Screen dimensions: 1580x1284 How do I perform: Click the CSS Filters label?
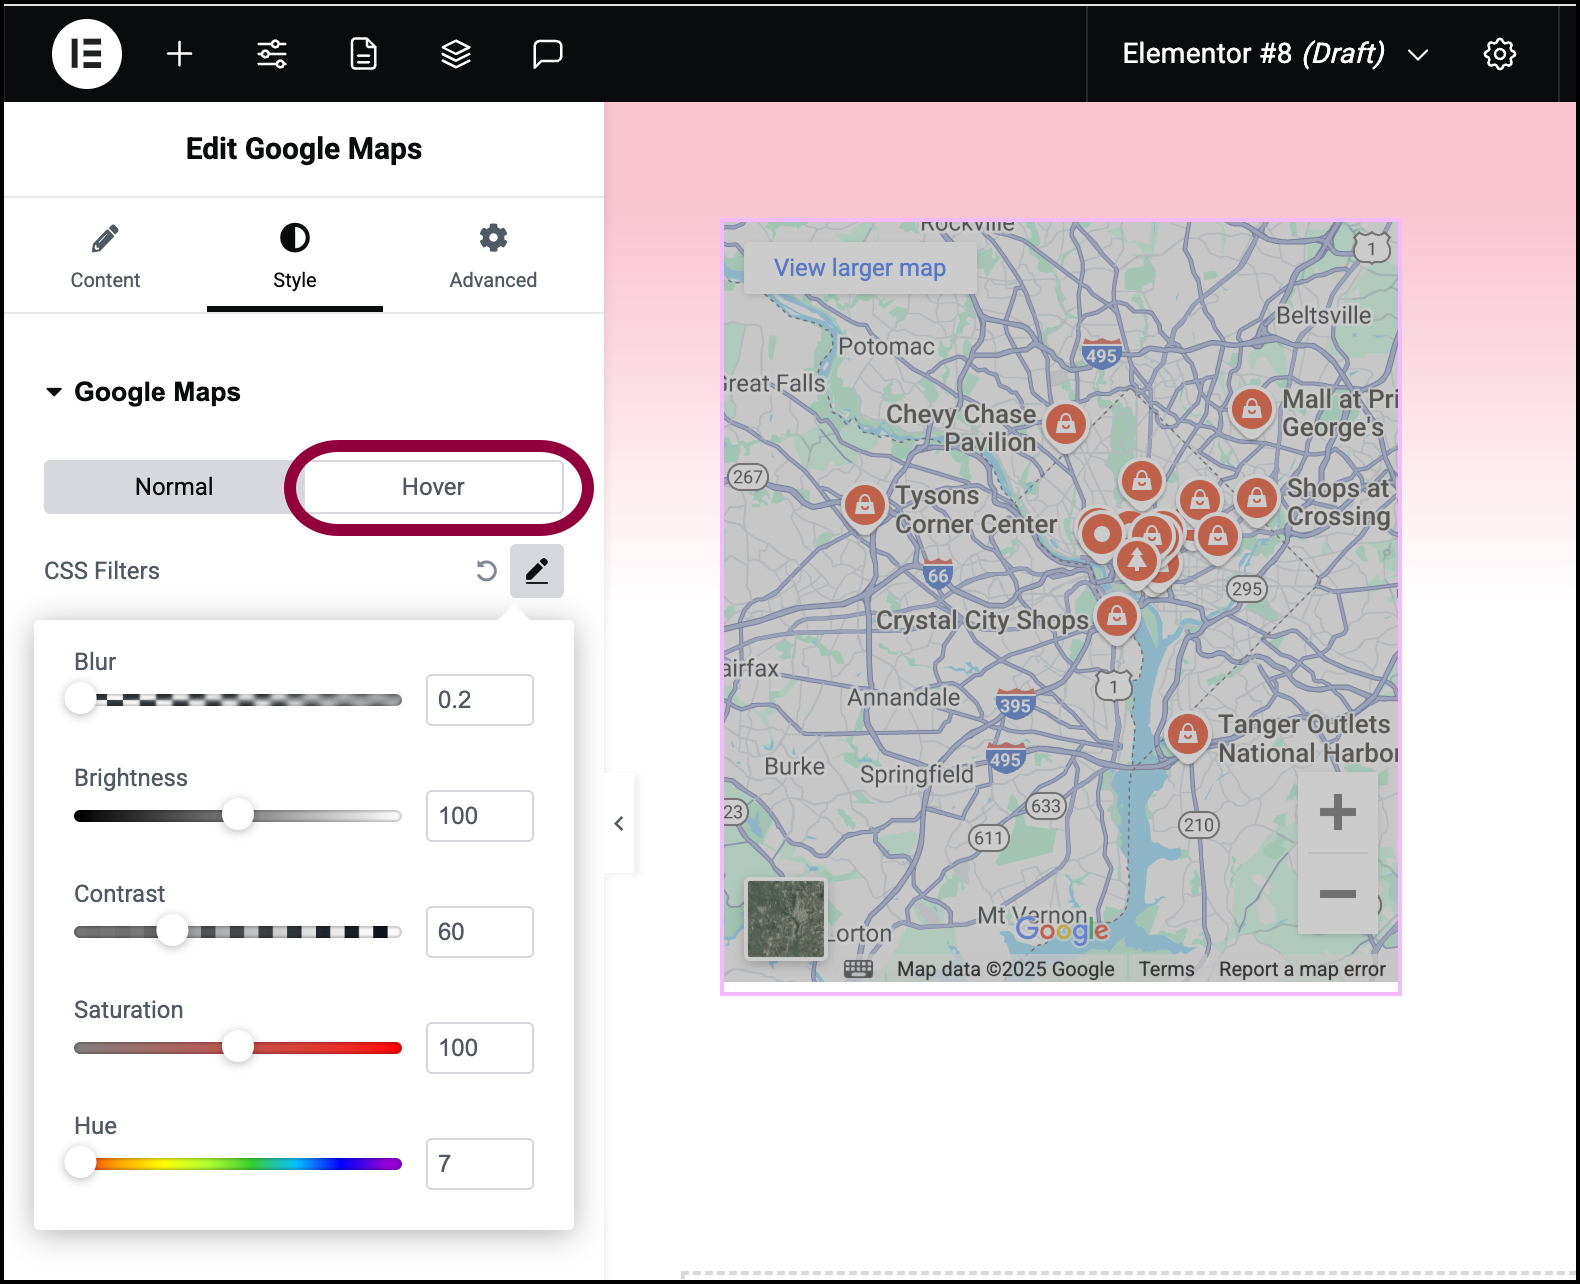[x=102, y=571]
